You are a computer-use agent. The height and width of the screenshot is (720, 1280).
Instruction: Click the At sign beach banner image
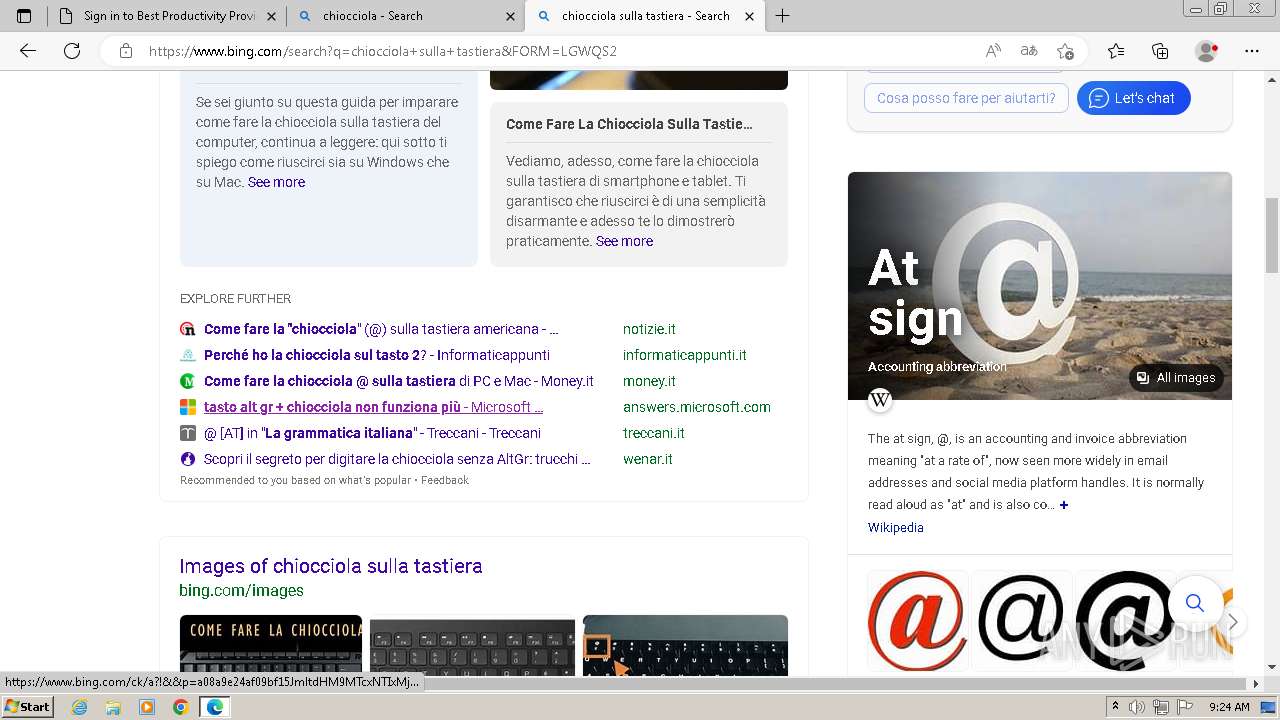[1040, 286]
